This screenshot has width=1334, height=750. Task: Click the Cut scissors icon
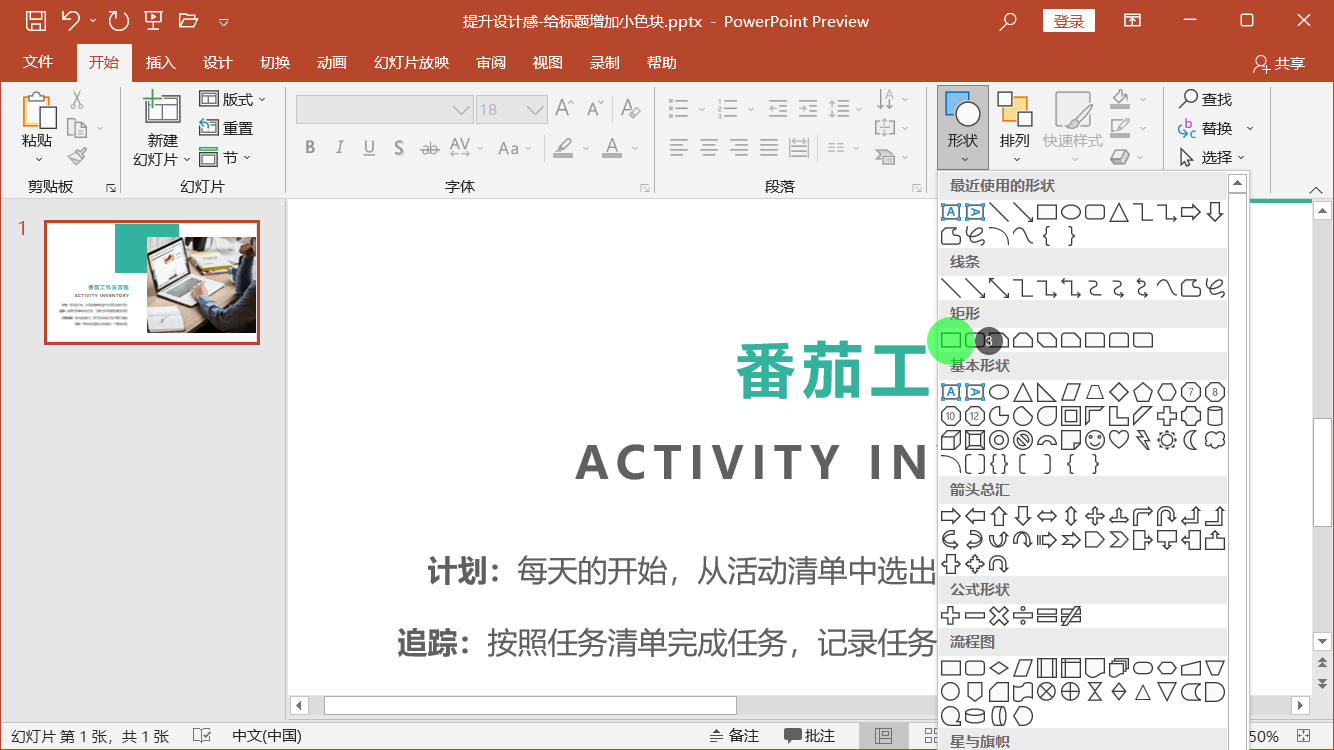tap(76, 99)
